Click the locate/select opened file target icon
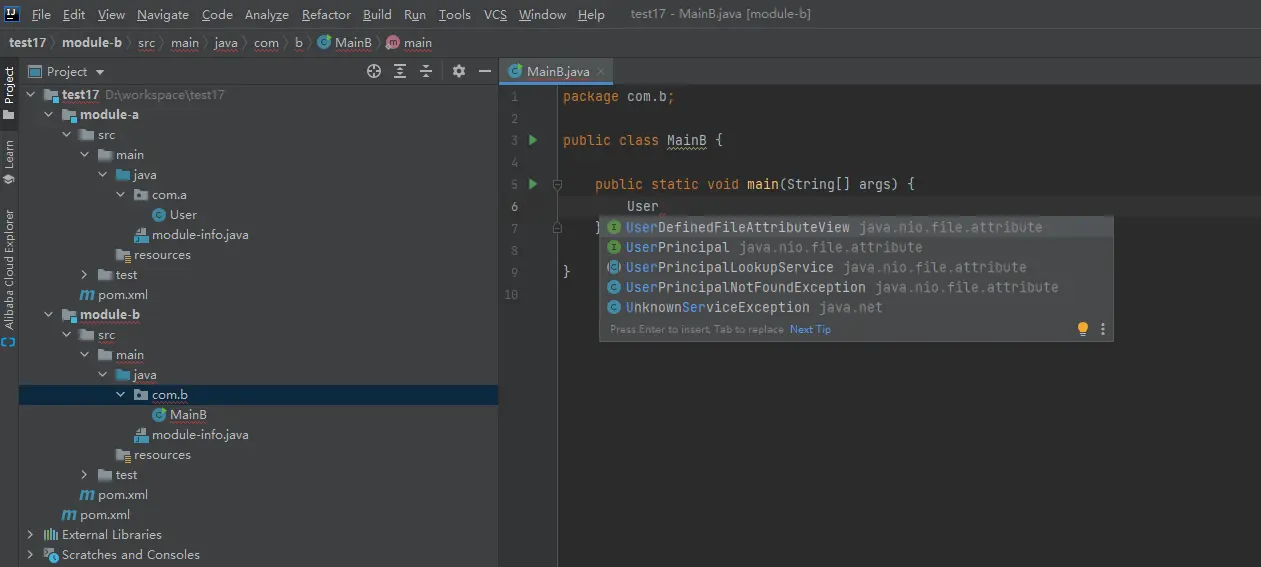 (374, 71)
